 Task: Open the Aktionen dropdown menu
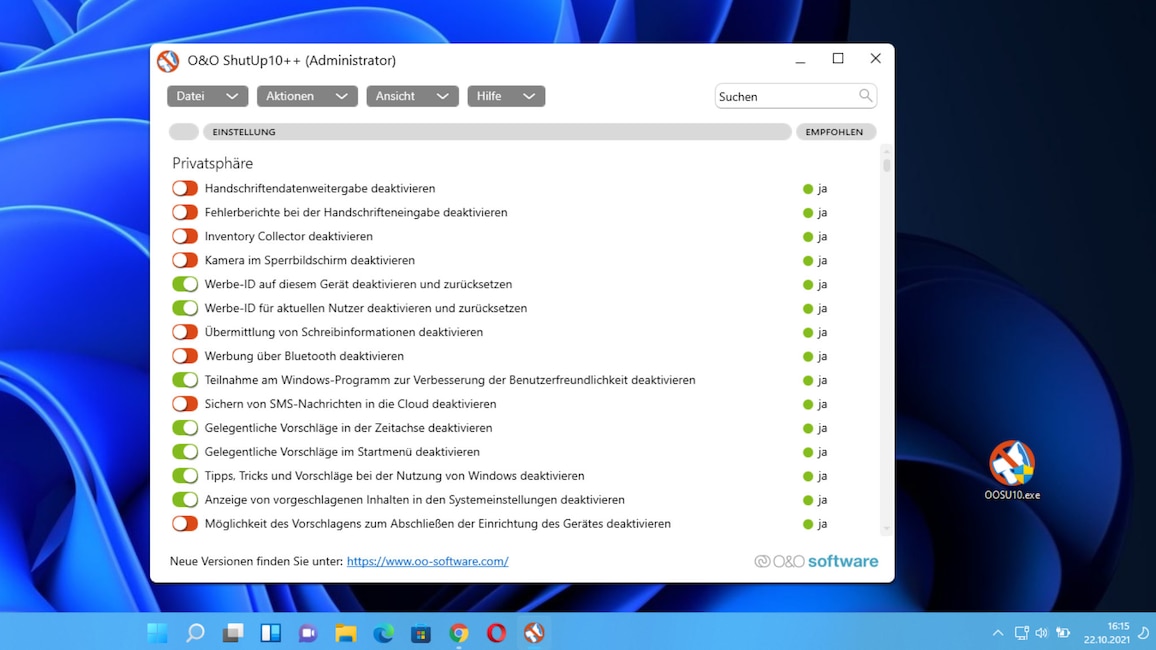tap(307, 96)
